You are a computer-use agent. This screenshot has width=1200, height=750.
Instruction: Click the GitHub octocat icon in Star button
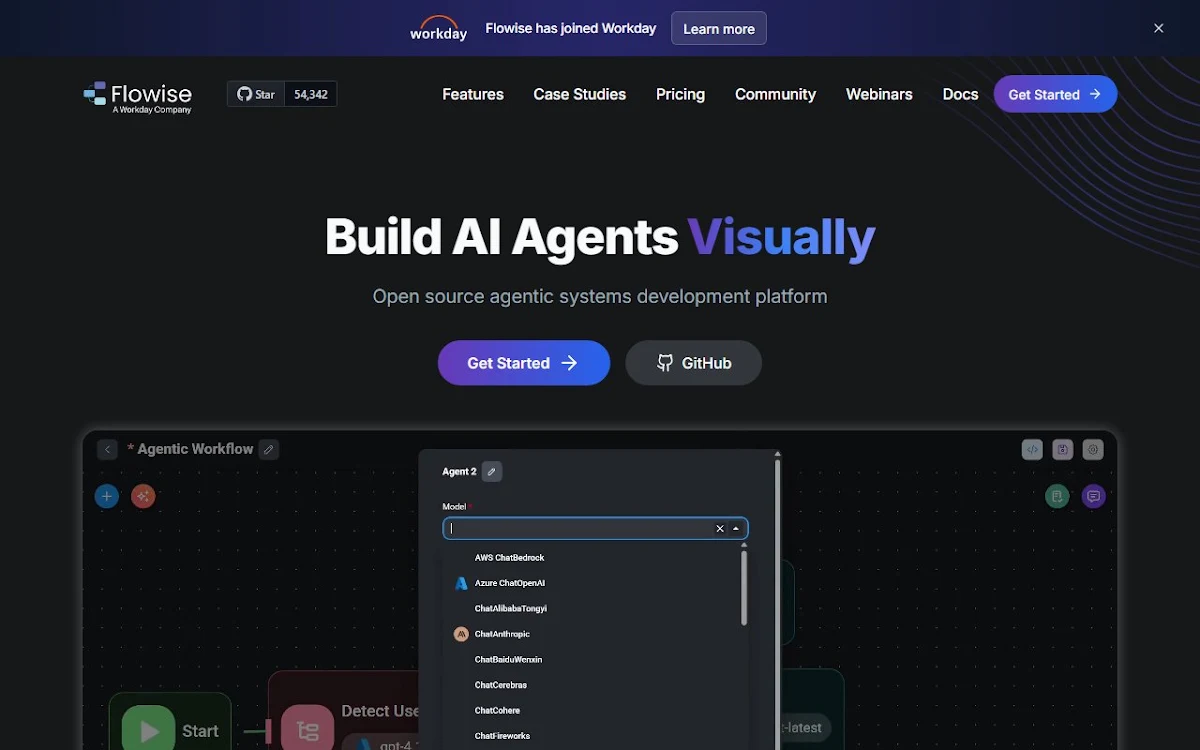[244, 94]
